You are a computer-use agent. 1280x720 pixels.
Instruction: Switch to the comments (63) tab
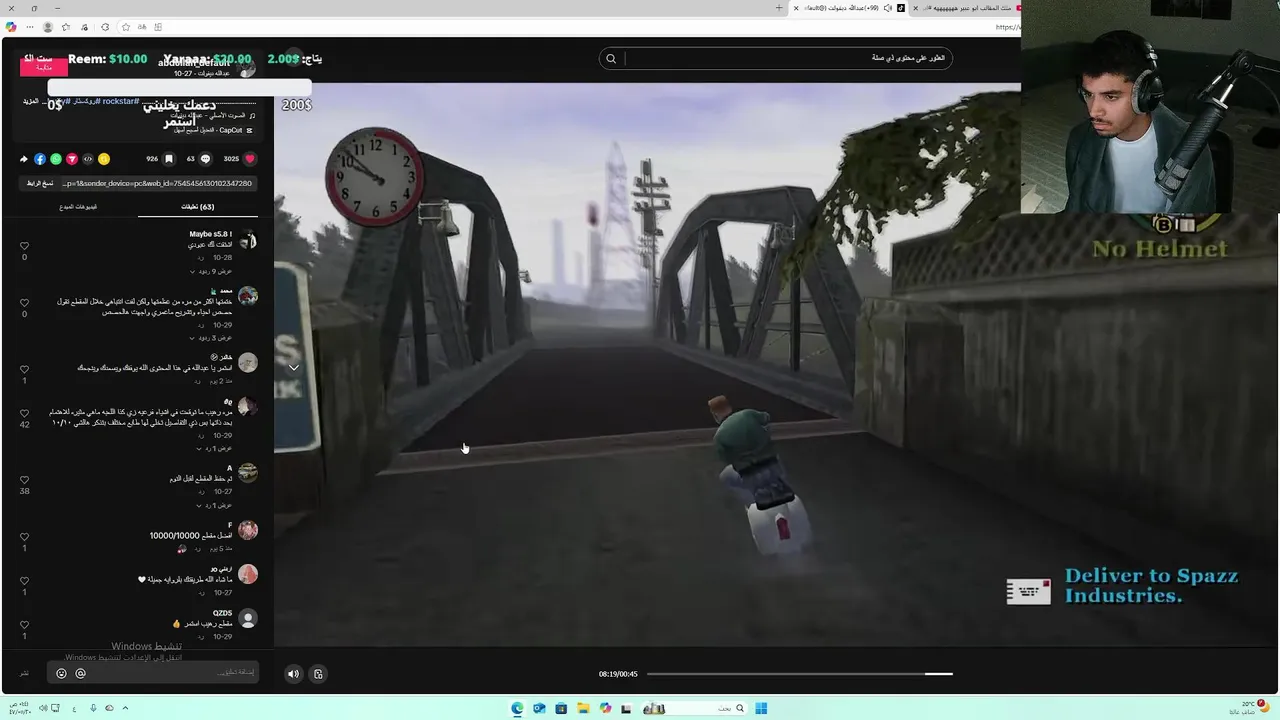[x=197, y=207]
